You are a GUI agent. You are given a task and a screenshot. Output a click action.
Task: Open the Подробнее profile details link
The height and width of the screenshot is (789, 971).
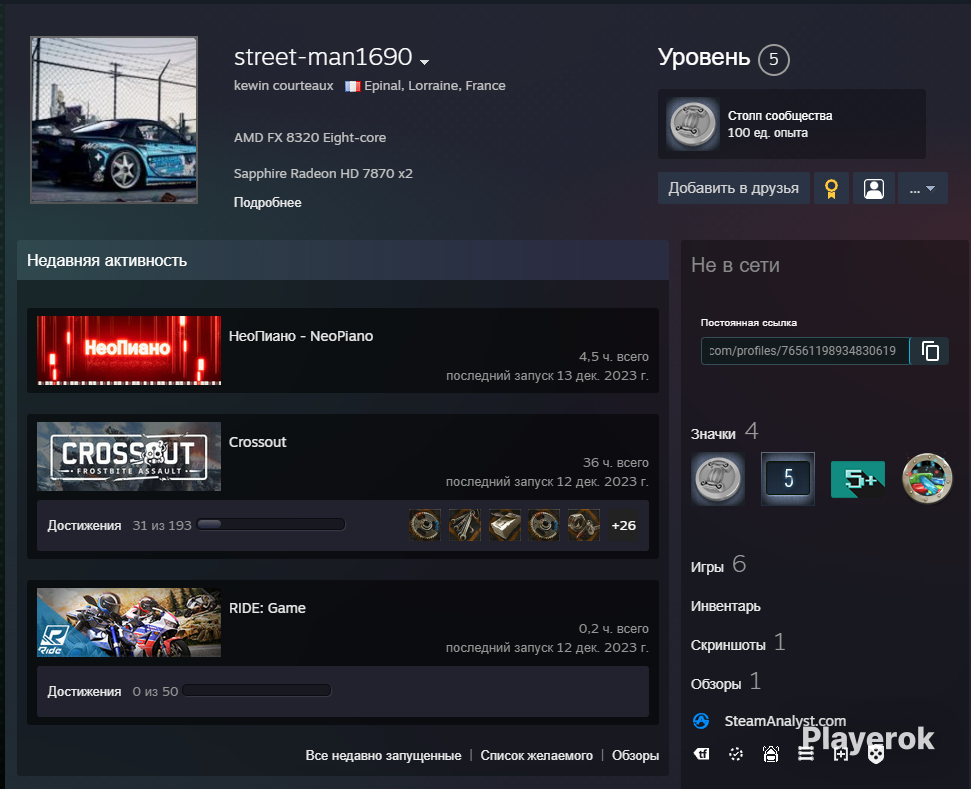(268, 203)
